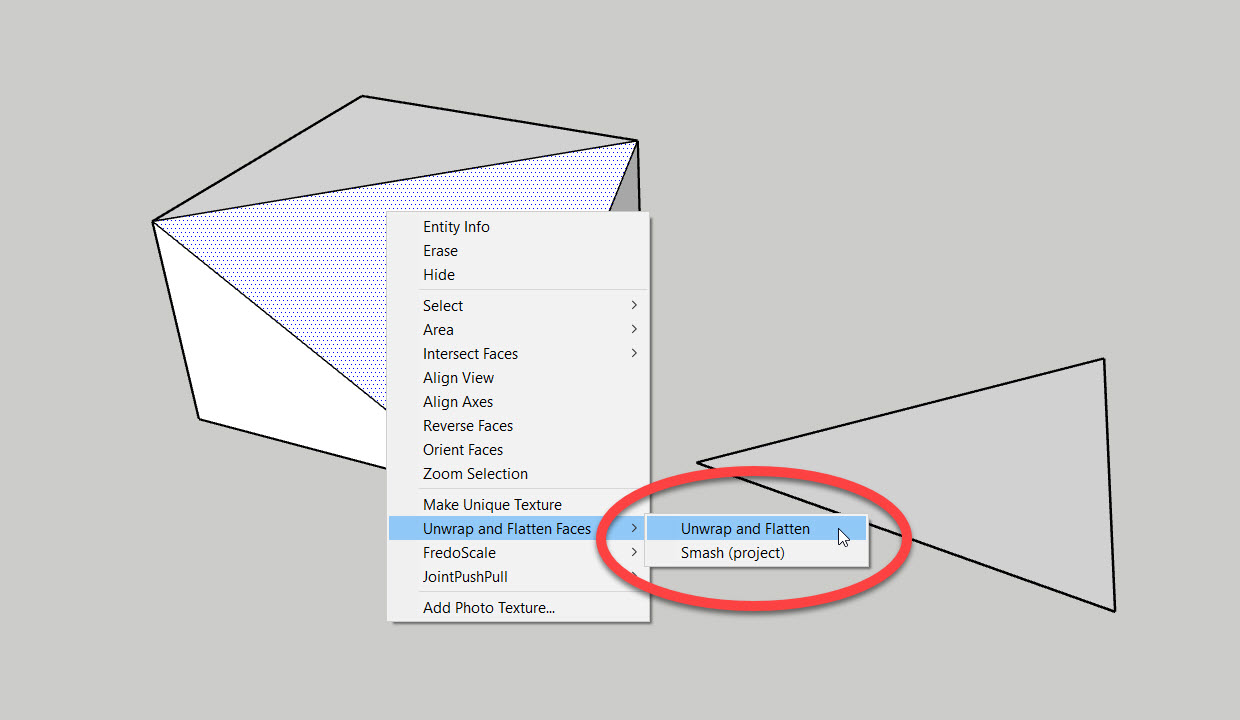The width and height of the screenshot is (1240, 720).
Task: Choose Erase in the context menu
Action: tap(440, 251)
